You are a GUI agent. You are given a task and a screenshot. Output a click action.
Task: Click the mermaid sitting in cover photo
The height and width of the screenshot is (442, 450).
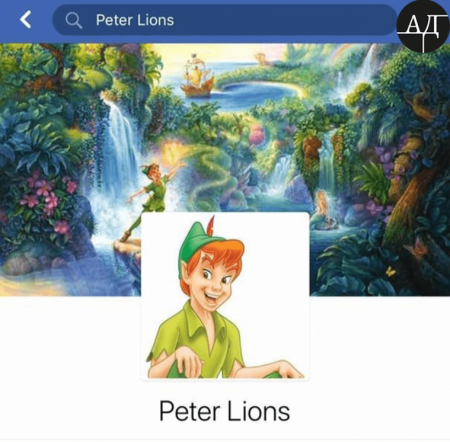coord(322,208)
